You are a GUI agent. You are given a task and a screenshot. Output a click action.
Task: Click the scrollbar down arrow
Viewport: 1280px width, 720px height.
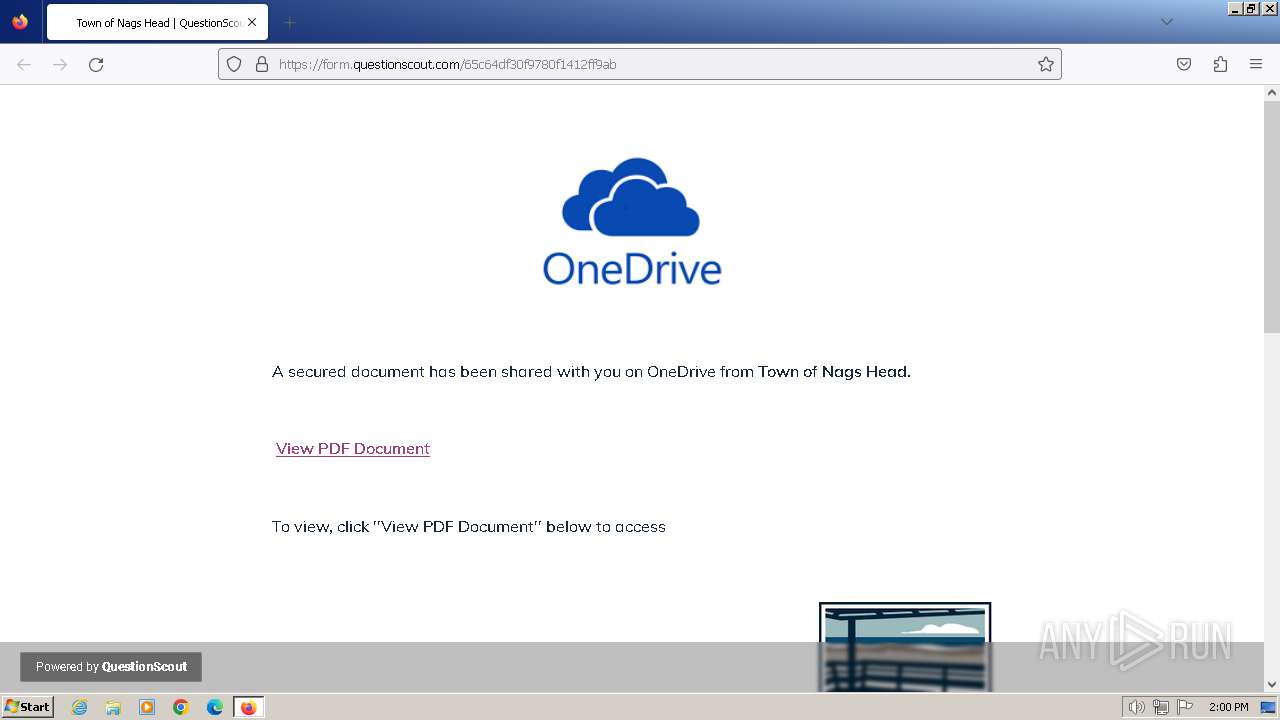pos(1272,684)
